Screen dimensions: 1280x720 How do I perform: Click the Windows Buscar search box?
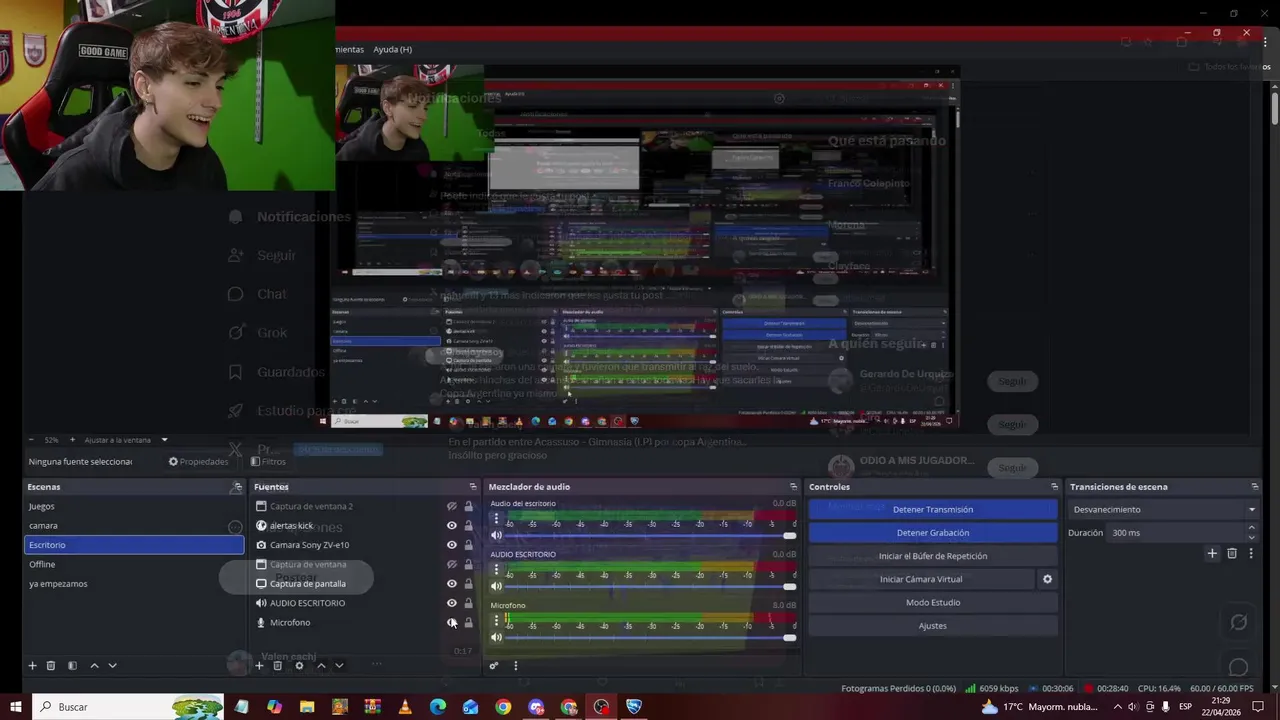point(128,707)
